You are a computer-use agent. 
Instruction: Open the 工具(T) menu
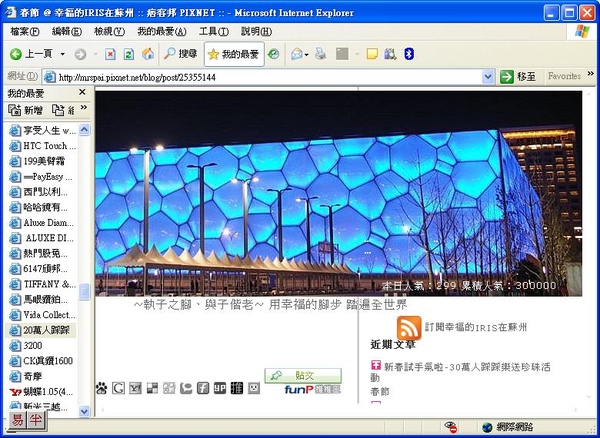[214, 32]
